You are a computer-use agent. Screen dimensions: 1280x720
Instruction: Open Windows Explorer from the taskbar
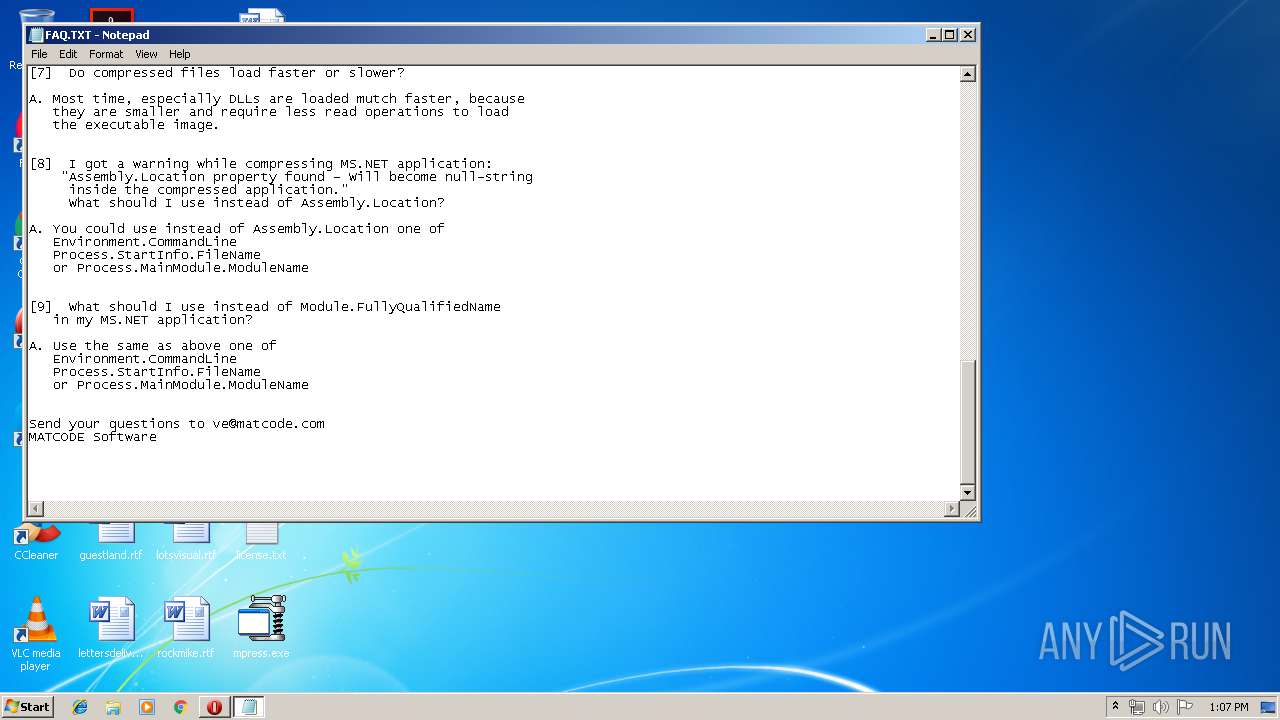pos(113,707)
